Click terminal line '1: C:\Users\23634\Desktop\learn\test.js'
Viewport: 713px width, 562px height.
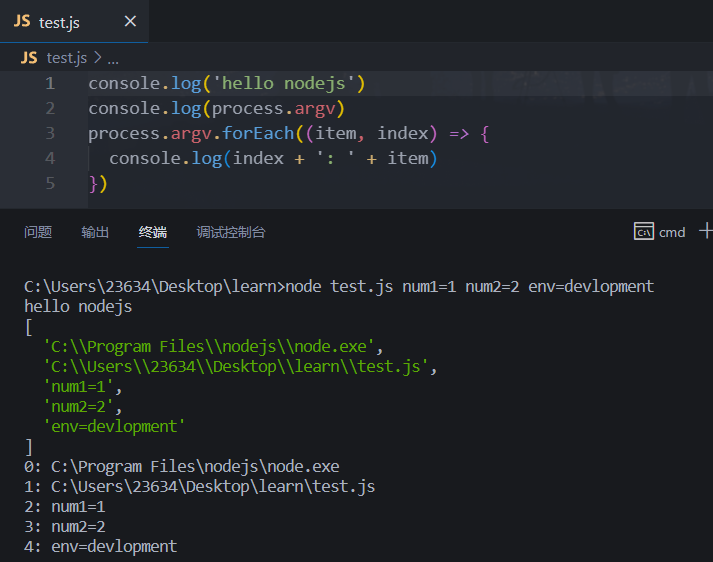point(200,487)
